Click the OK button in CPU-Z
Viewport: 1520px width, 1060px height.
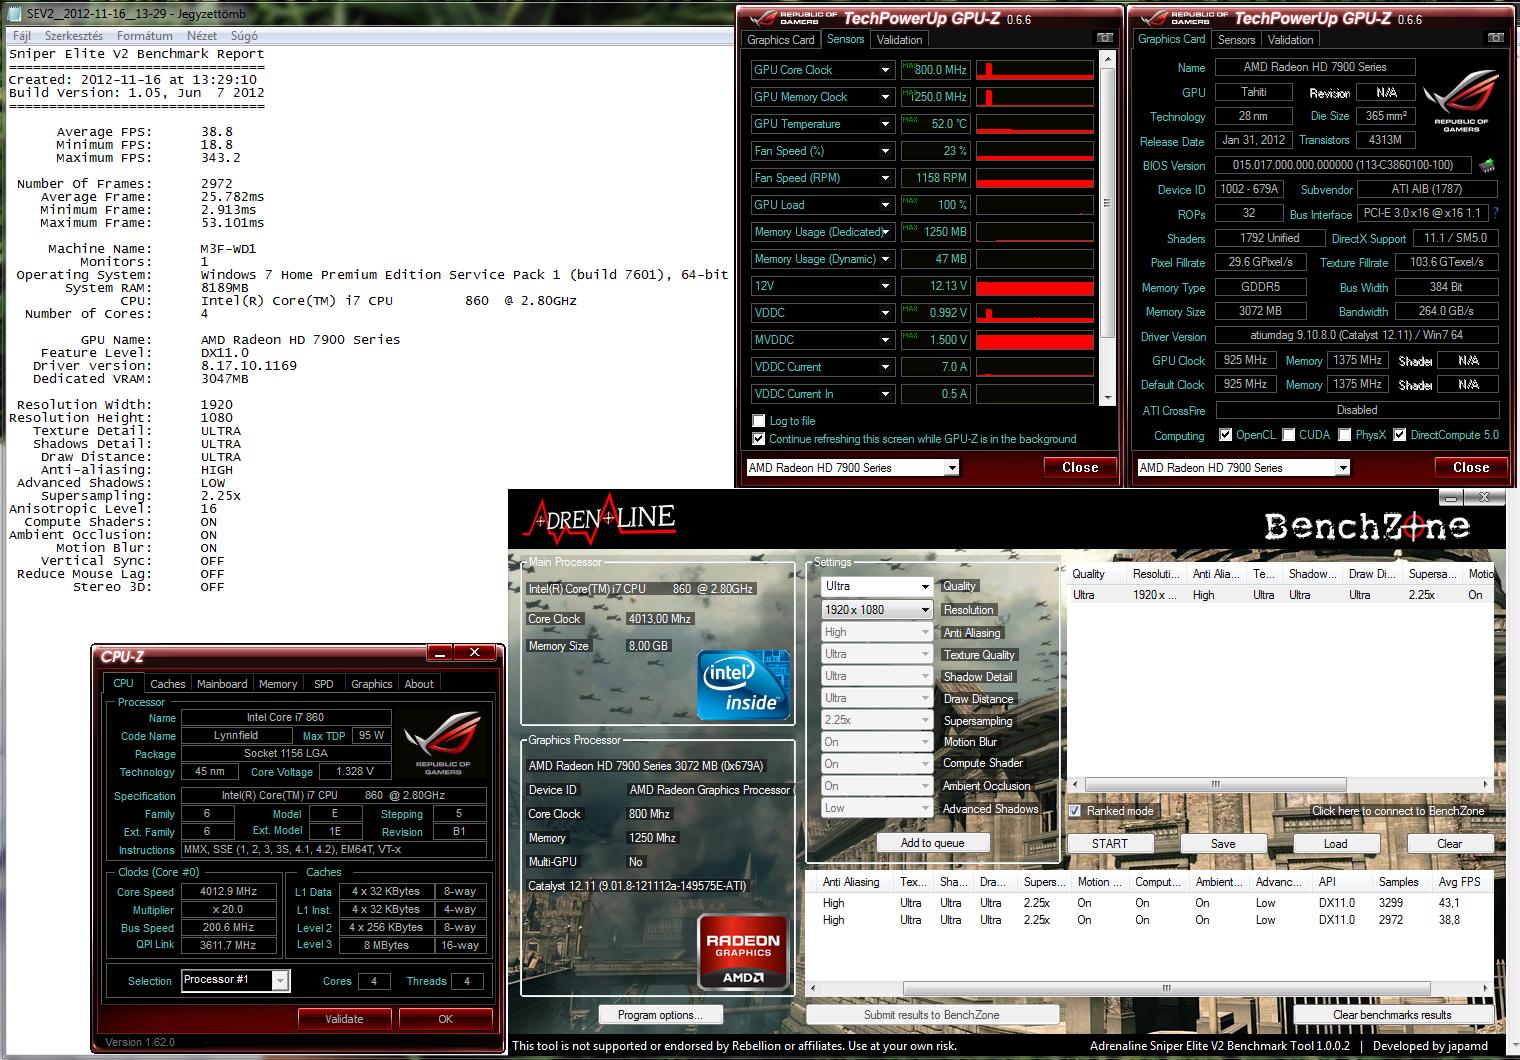click(445, 1019)
